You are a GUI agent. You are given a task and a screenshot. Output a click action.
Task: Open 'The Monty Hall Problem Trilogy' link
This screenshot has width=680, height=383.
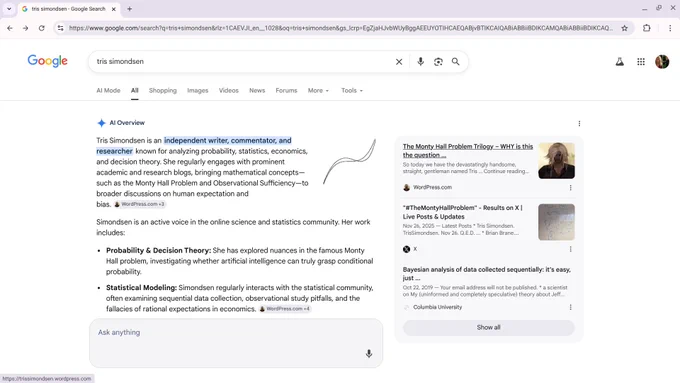[x=468, y=151]
